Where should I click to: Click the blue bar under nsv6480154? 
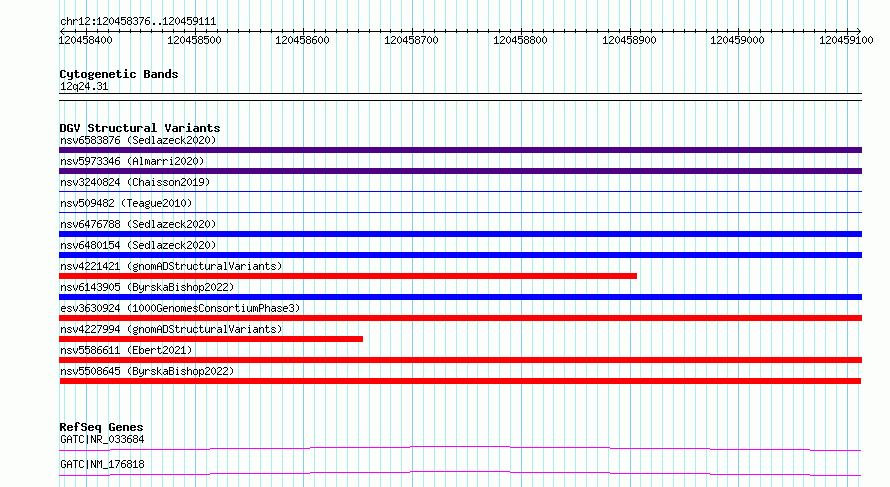(460, 255)
